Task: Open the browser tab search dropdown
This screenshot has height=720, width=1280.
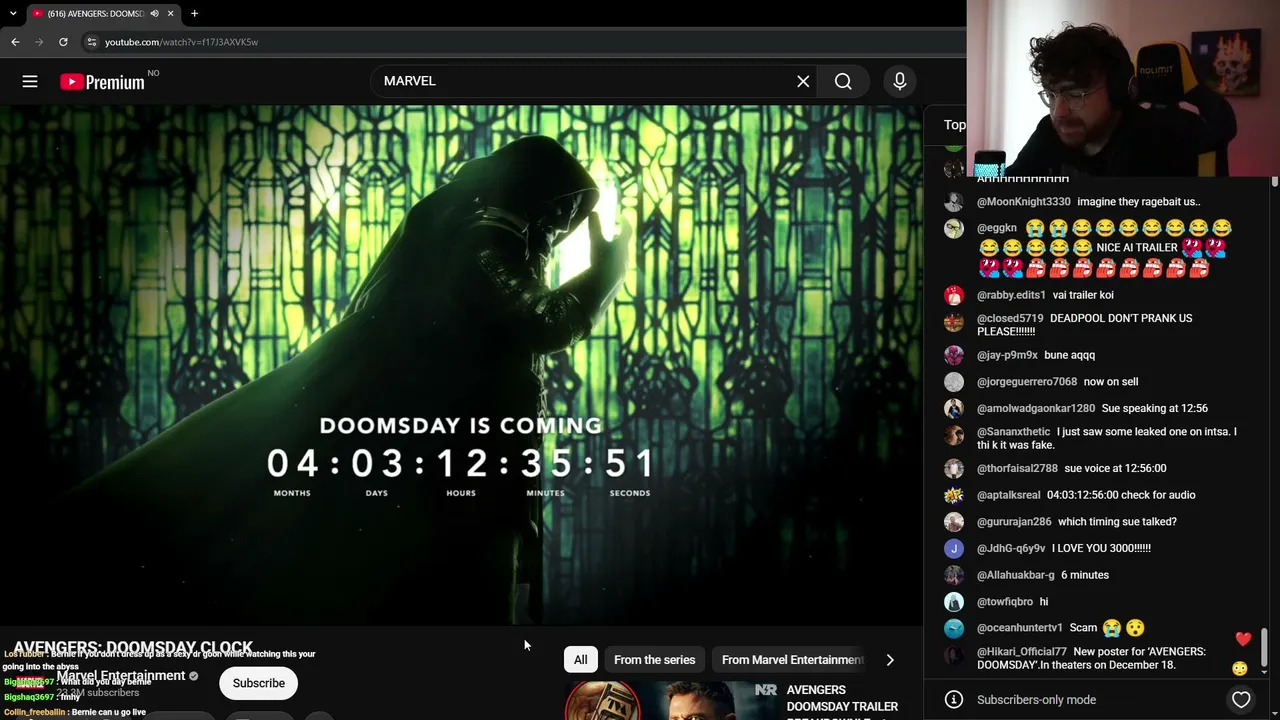Action: pyautogui.click(x=13, y=14)
